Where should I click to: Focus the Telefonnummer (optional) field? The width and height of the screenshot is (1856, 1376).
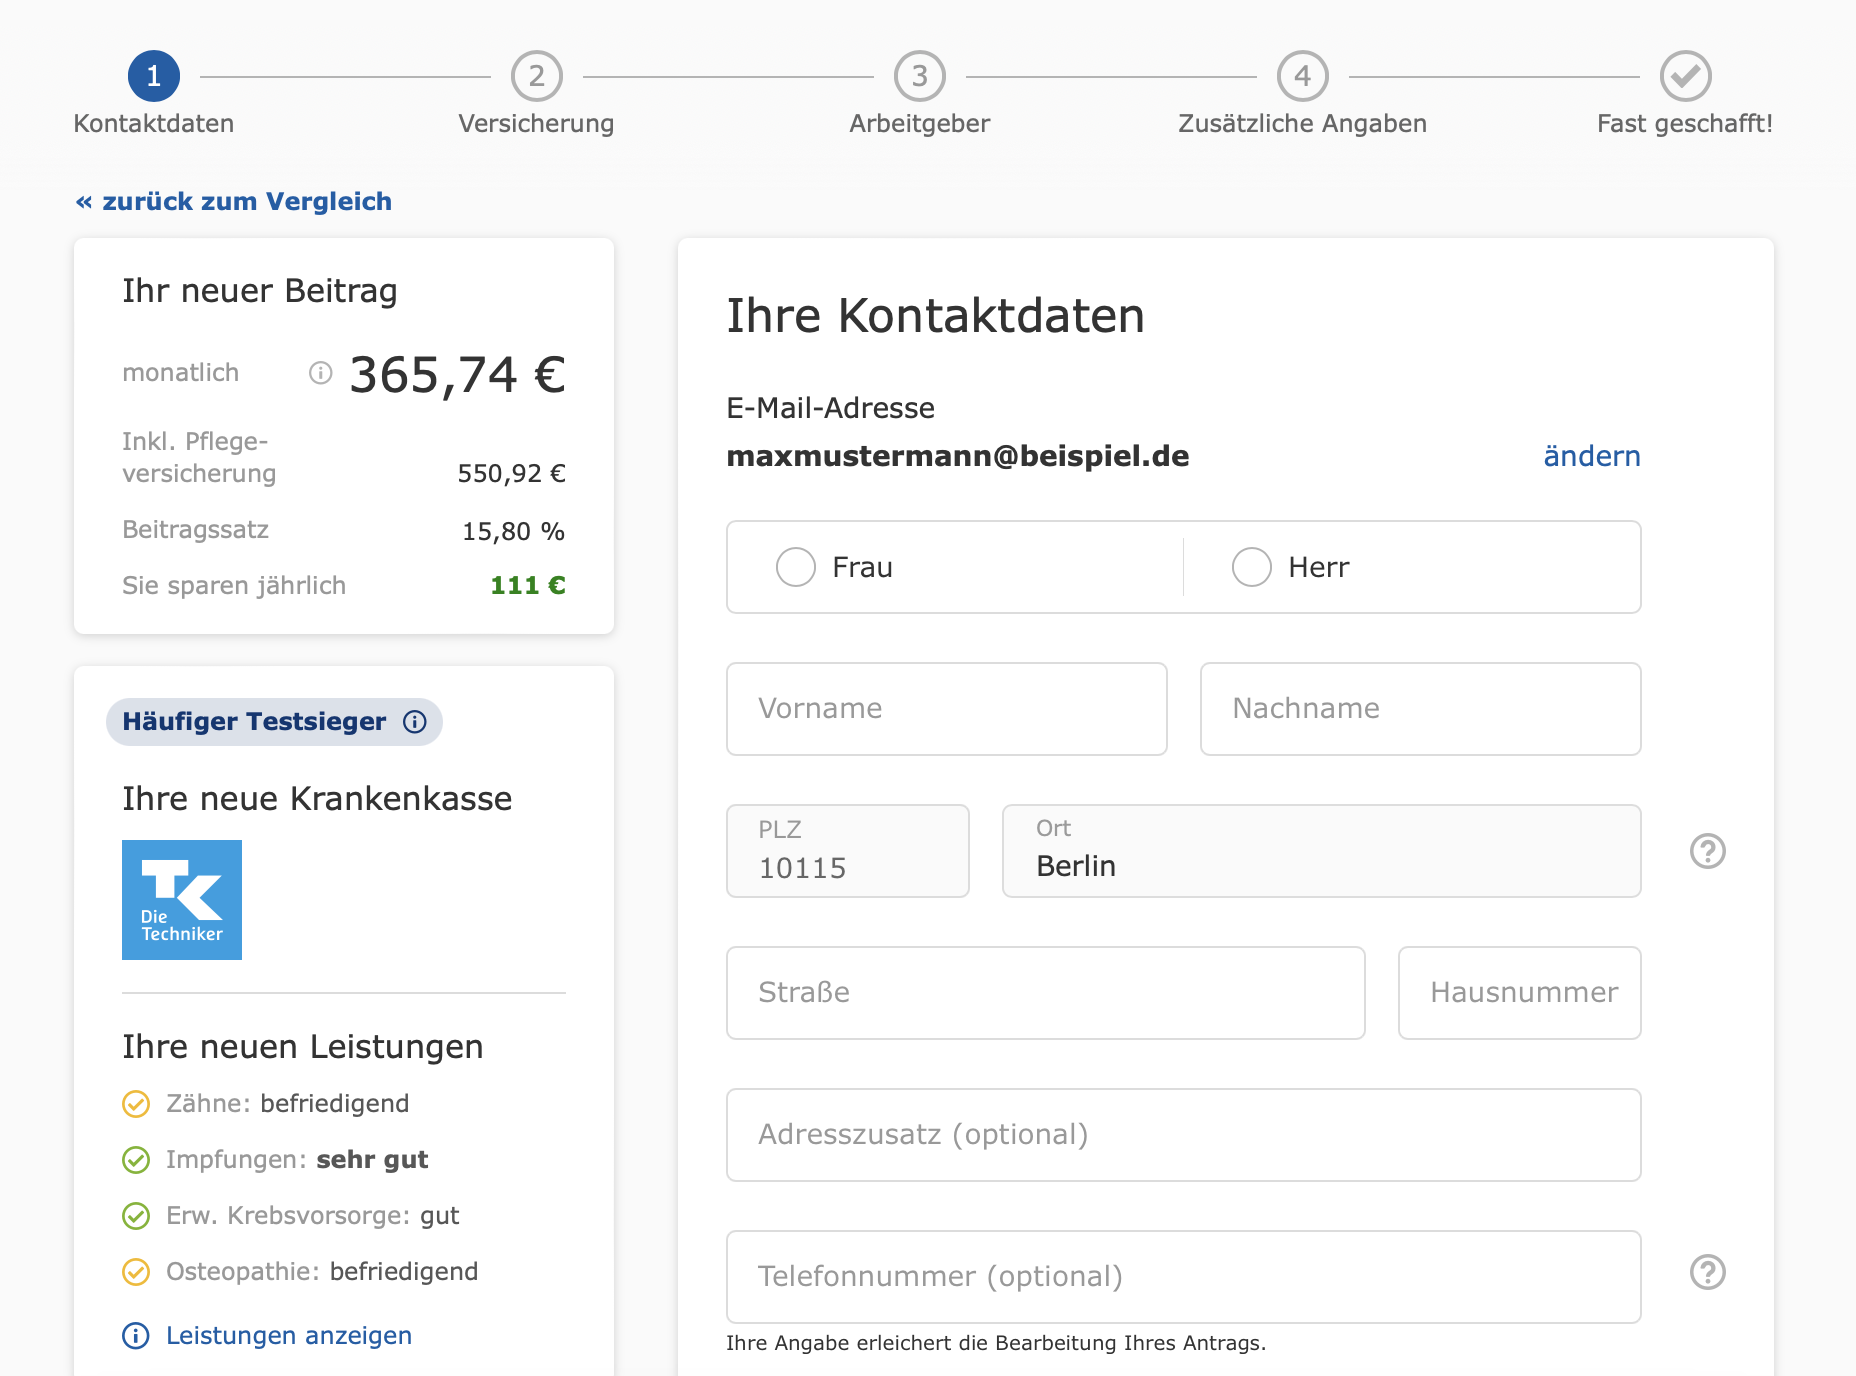coord(1184,1277)
